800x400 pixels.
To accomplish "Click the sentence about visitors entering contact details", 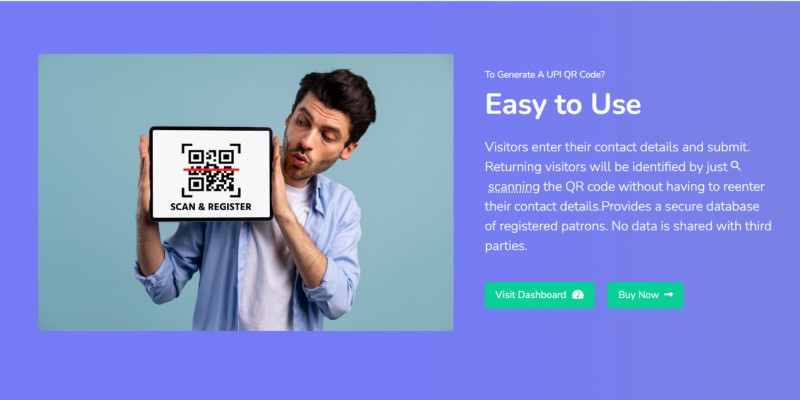I will coord(617,147).
